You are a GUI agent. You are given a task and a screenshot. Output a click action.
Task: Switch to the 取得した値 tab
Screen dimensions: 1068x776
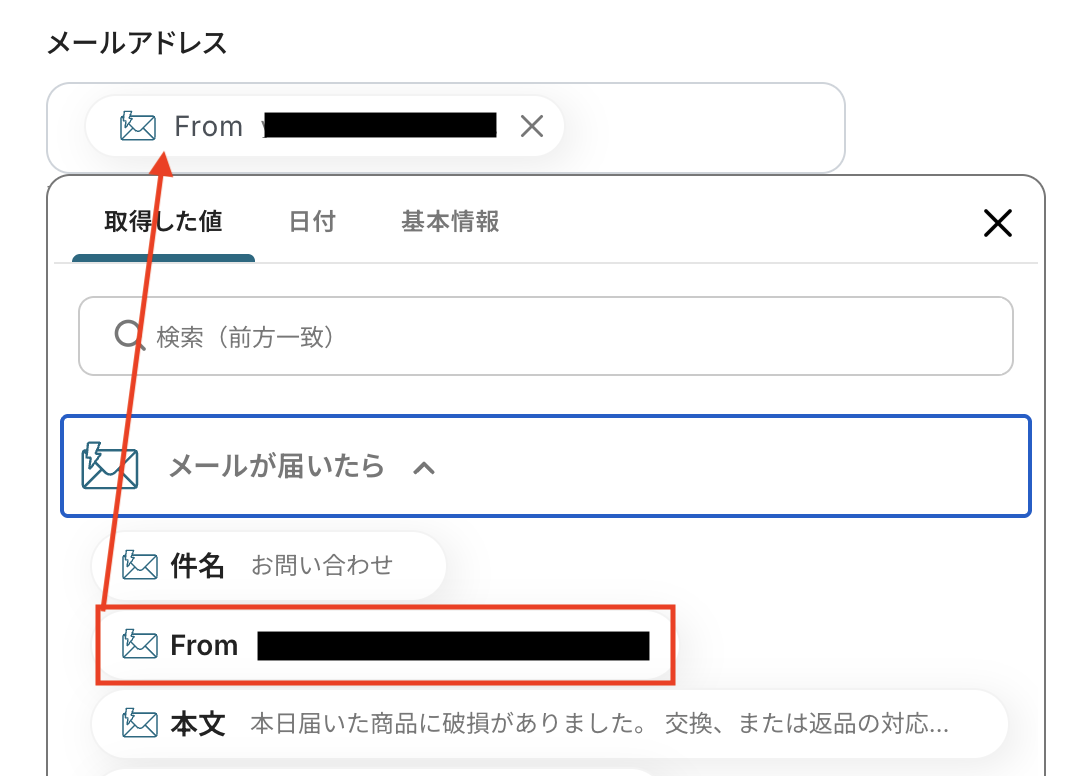click(163, 222)
